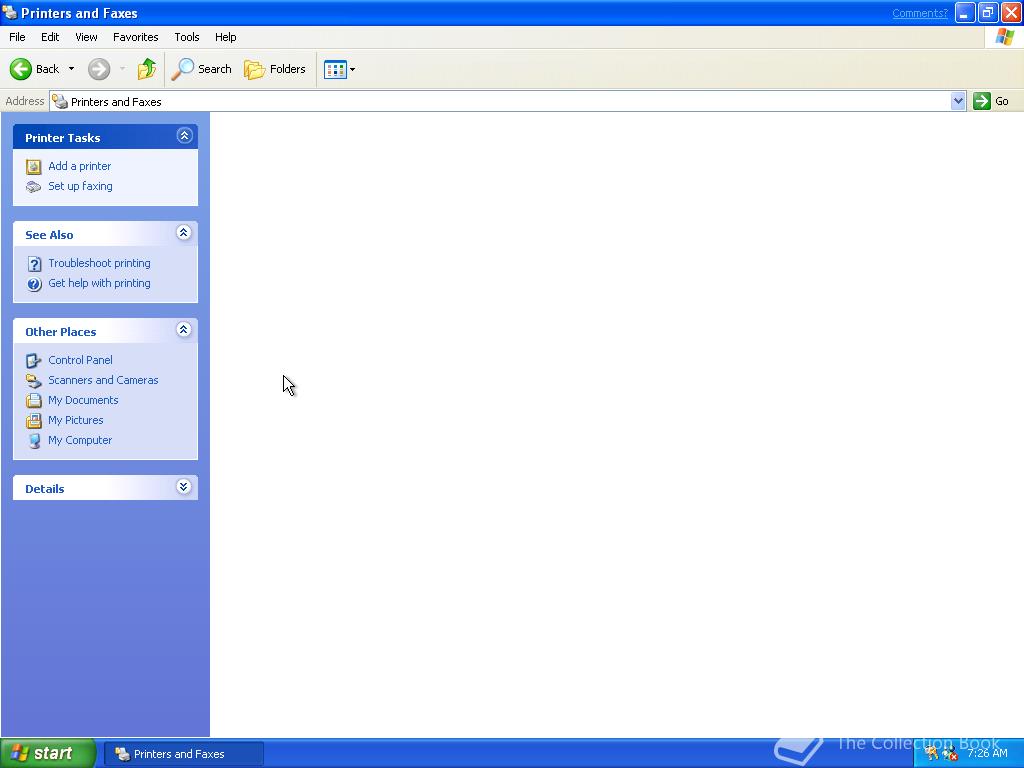Image resolution: width=1024 pixels, height=768 pixels.
Task: Go to Control Panel link
Action: pos(80,360)
